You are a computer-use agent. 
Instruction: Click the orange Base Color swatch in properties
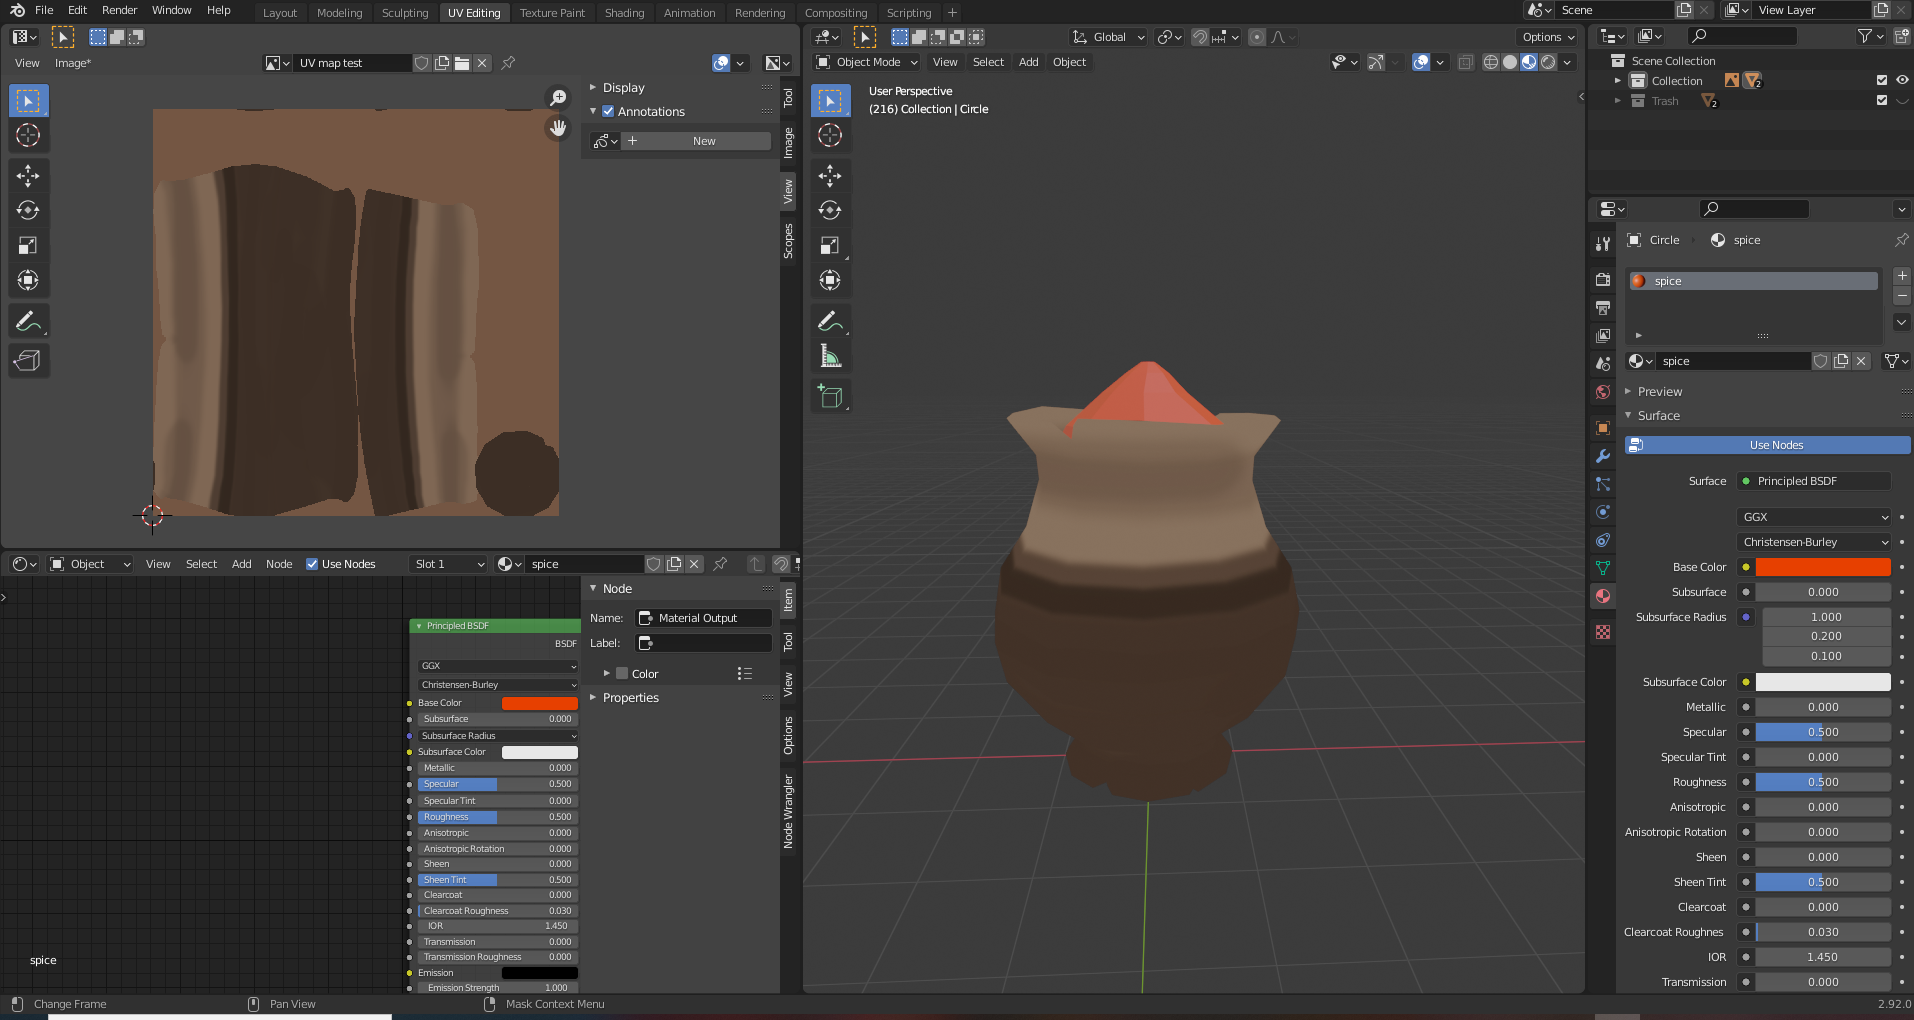[x=1822, y=567]
